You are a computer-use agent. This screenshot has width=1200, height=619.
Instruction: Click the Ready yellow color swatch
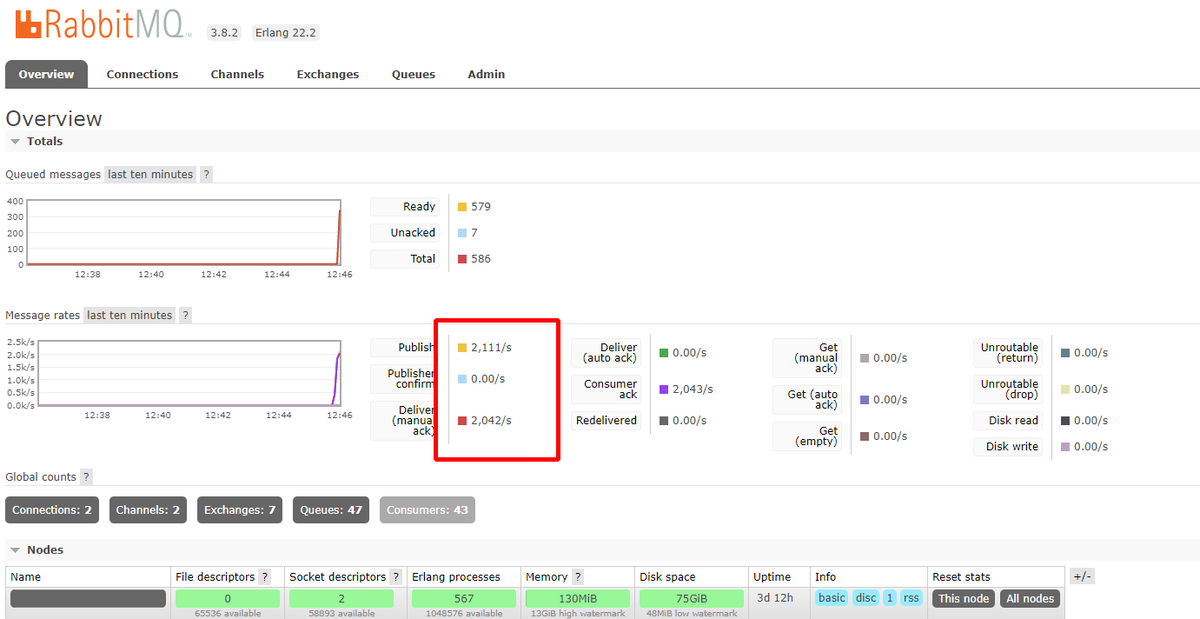coord(462,207)
